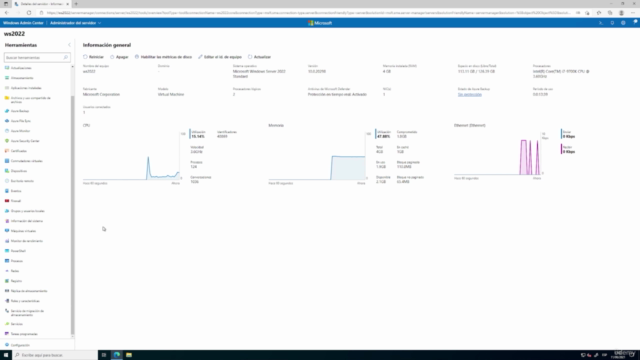Click the Buscar herramientas search field

37,58
